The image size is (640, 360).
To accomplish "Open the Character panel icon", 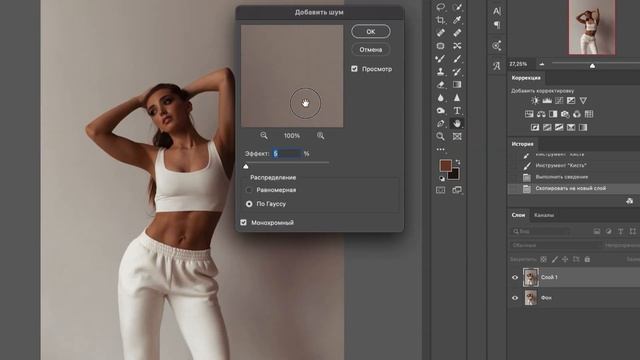I will point(497,11).
